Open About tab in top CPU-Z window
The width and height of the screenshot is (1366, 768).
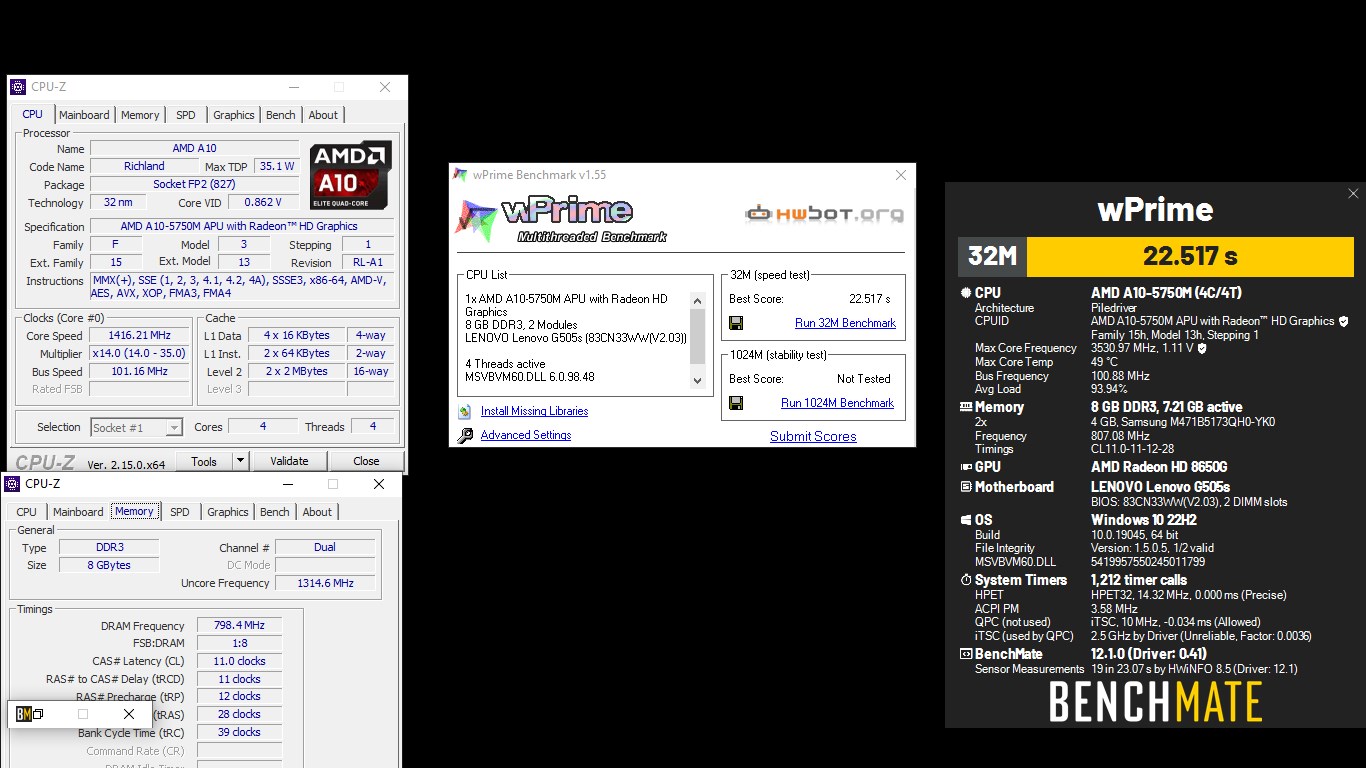click(x=323, y=115)
